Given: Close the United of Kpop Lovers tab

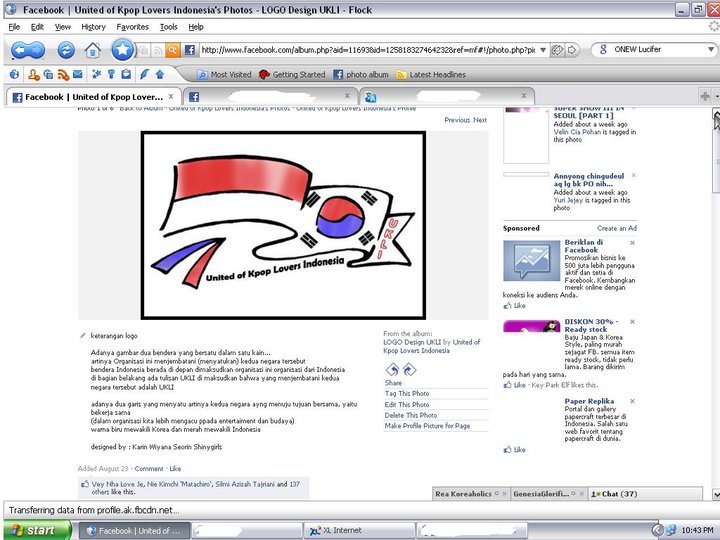Looking at the screenshot, I should pos(171,96).
